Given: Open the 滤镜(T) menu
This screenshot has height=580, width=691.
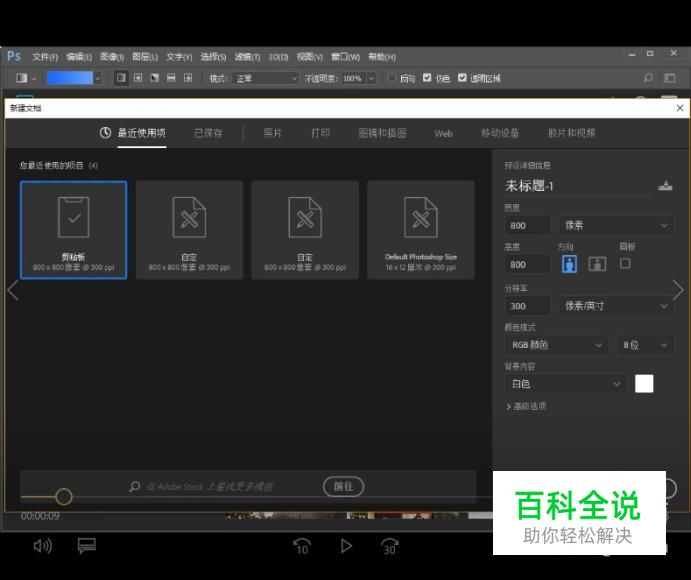Looking at the screenshot, I should [247, 57].
